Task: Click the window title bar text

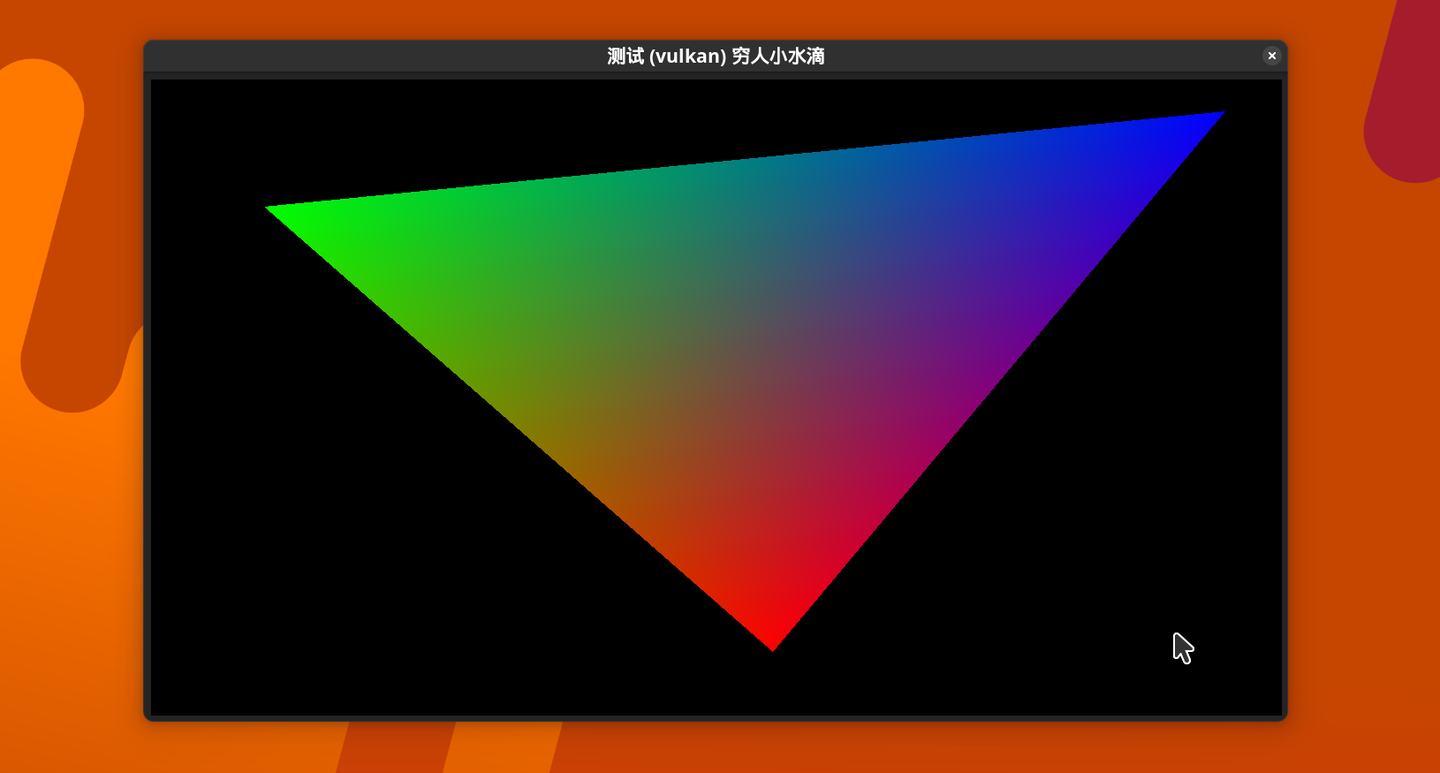Action: click(x=716, y=56)
